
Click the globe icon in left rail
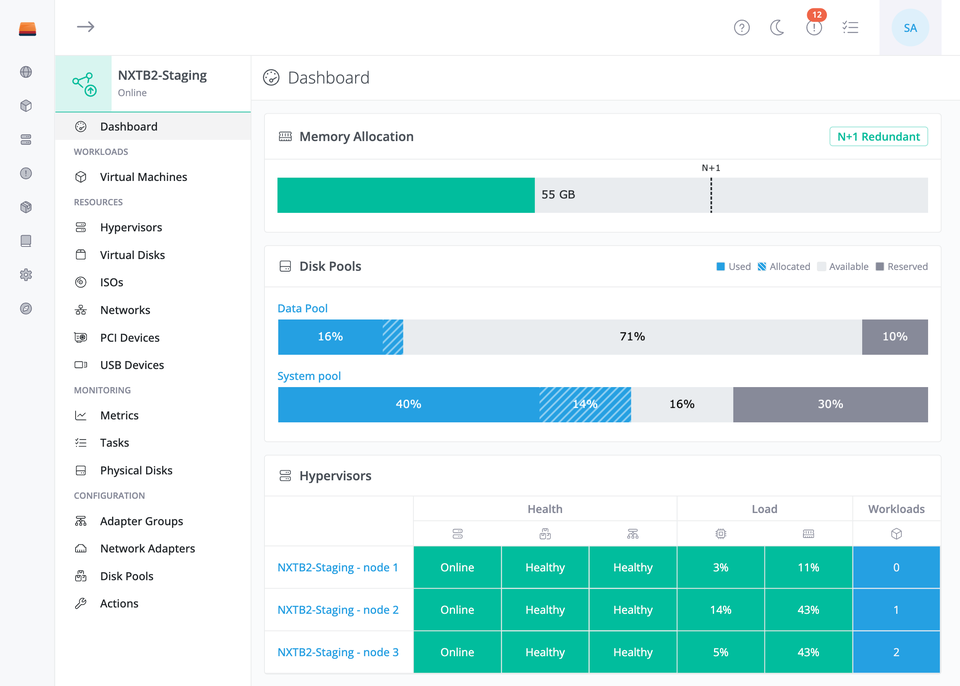(26, 72)
